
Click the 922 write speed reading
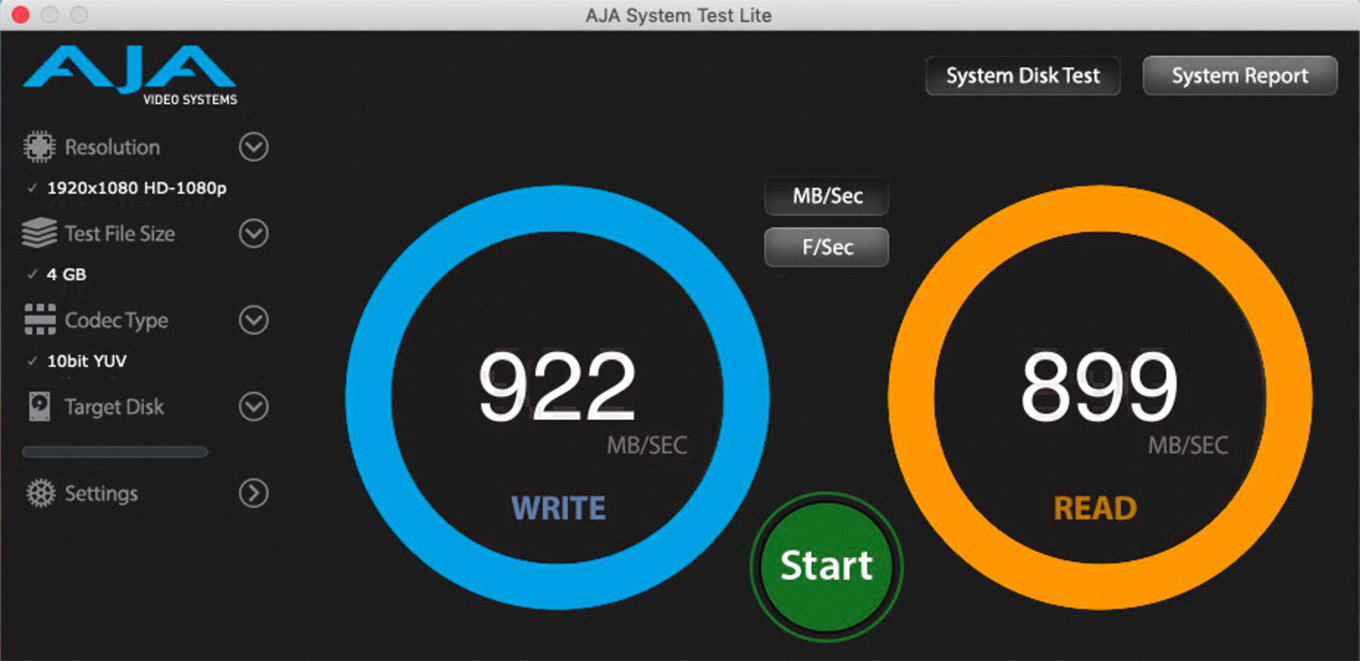[557, 388]
